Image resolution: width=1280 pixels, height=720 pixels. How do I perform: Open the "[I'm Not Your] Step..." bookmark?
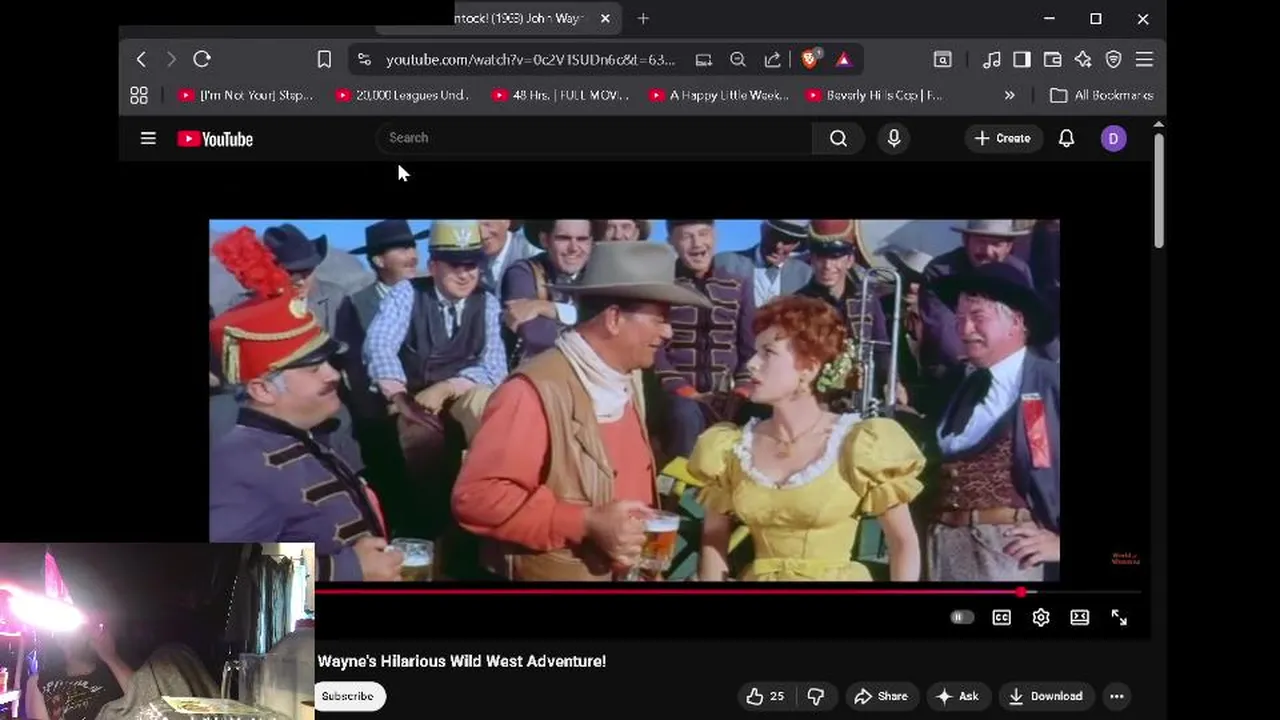(246, 95)
